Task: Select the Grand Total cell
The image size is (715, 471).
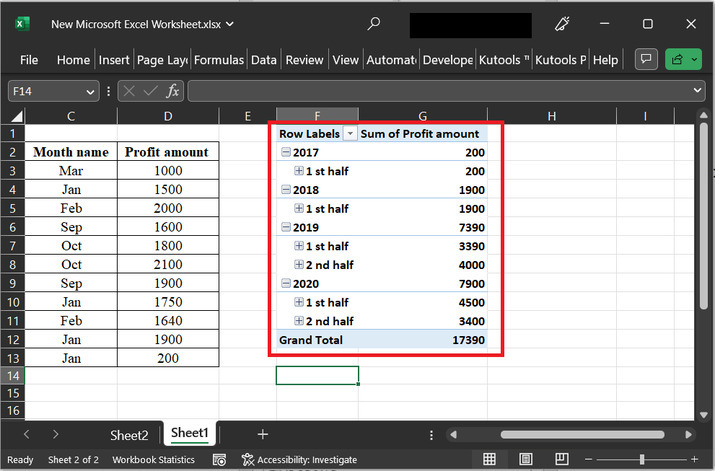Action: click(x=317, y=340)
